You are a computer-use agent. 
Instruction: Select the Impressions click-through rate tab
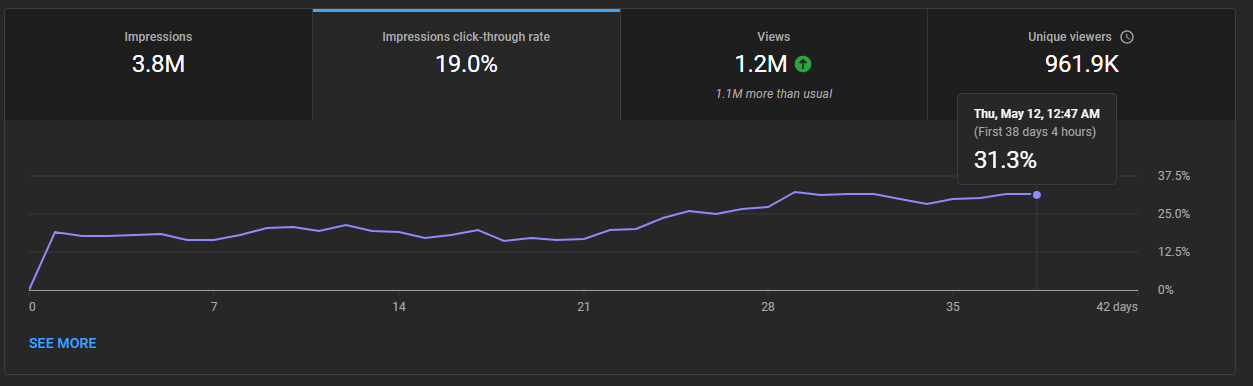(x=466, y=64)
